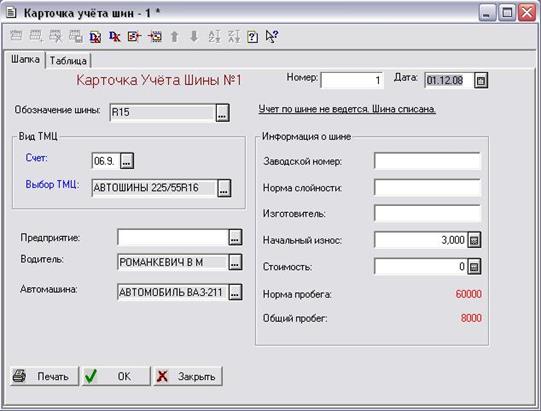Click the form icon with incoming red arrow

[155, 36]
